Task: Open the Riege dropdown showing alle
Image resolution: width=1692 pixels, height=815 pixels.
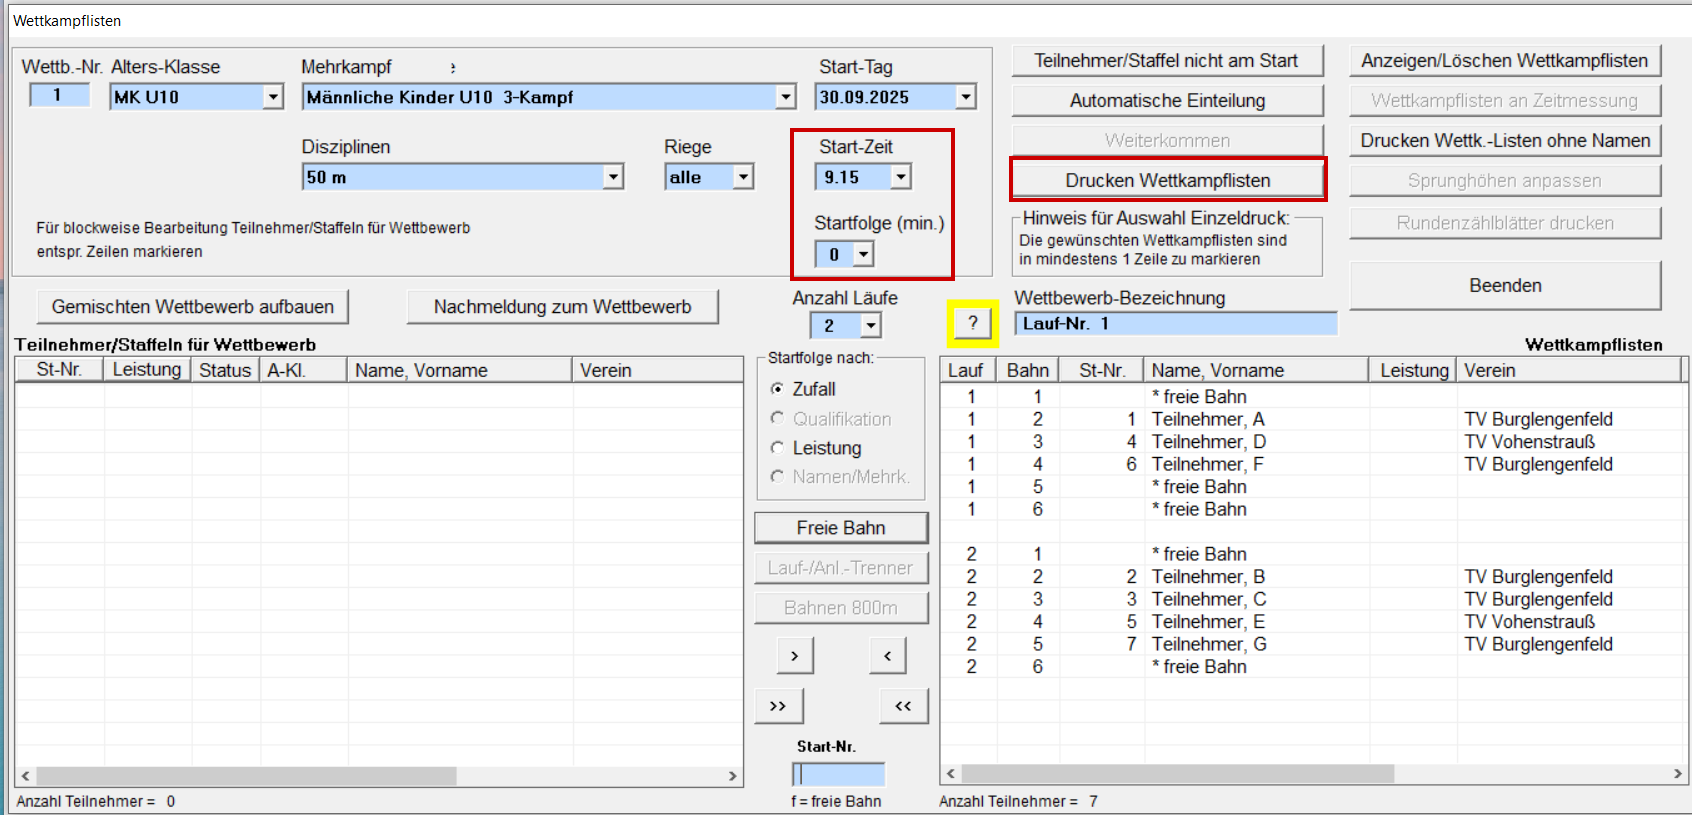Action: coord(743,177)
